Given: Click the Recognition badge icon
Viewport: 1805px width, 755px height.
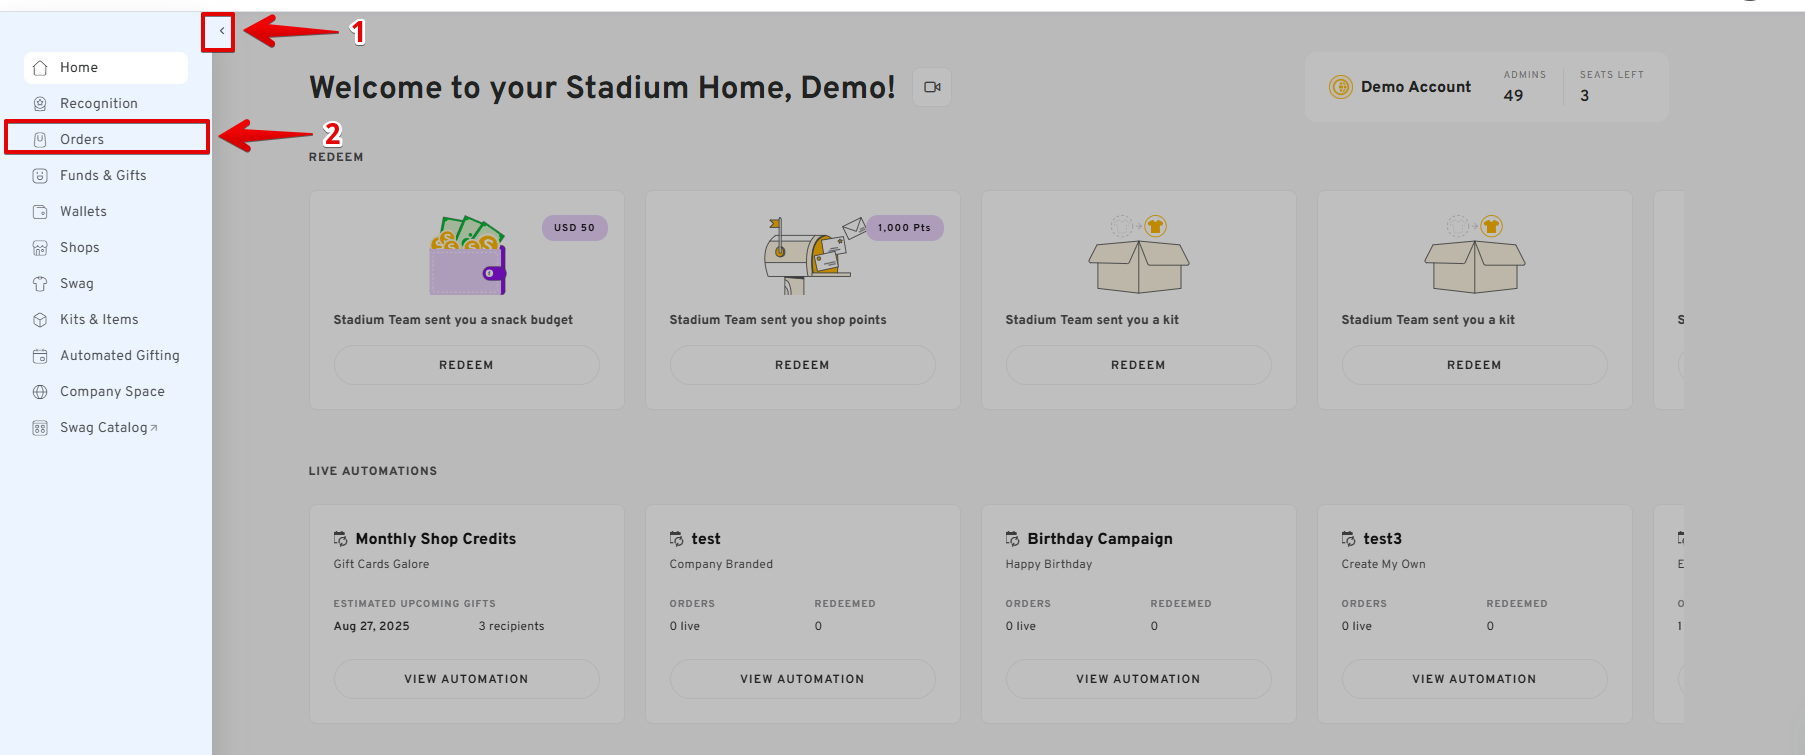Looking at the screenshot, I should click(x=40, y=104).
